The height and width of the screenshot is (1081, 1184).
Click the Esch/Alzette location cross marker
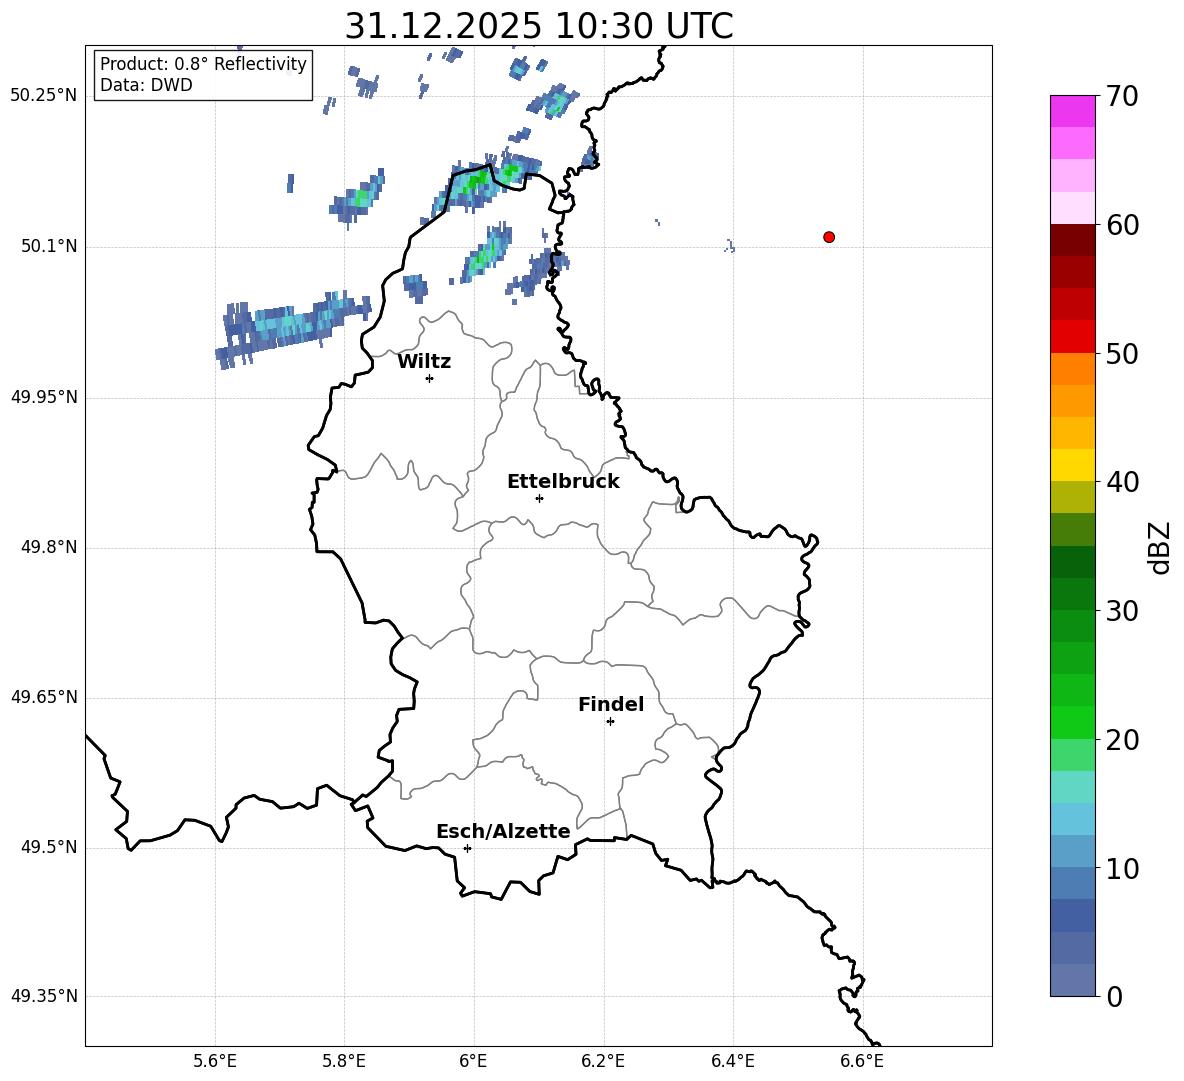coord(467,848)
